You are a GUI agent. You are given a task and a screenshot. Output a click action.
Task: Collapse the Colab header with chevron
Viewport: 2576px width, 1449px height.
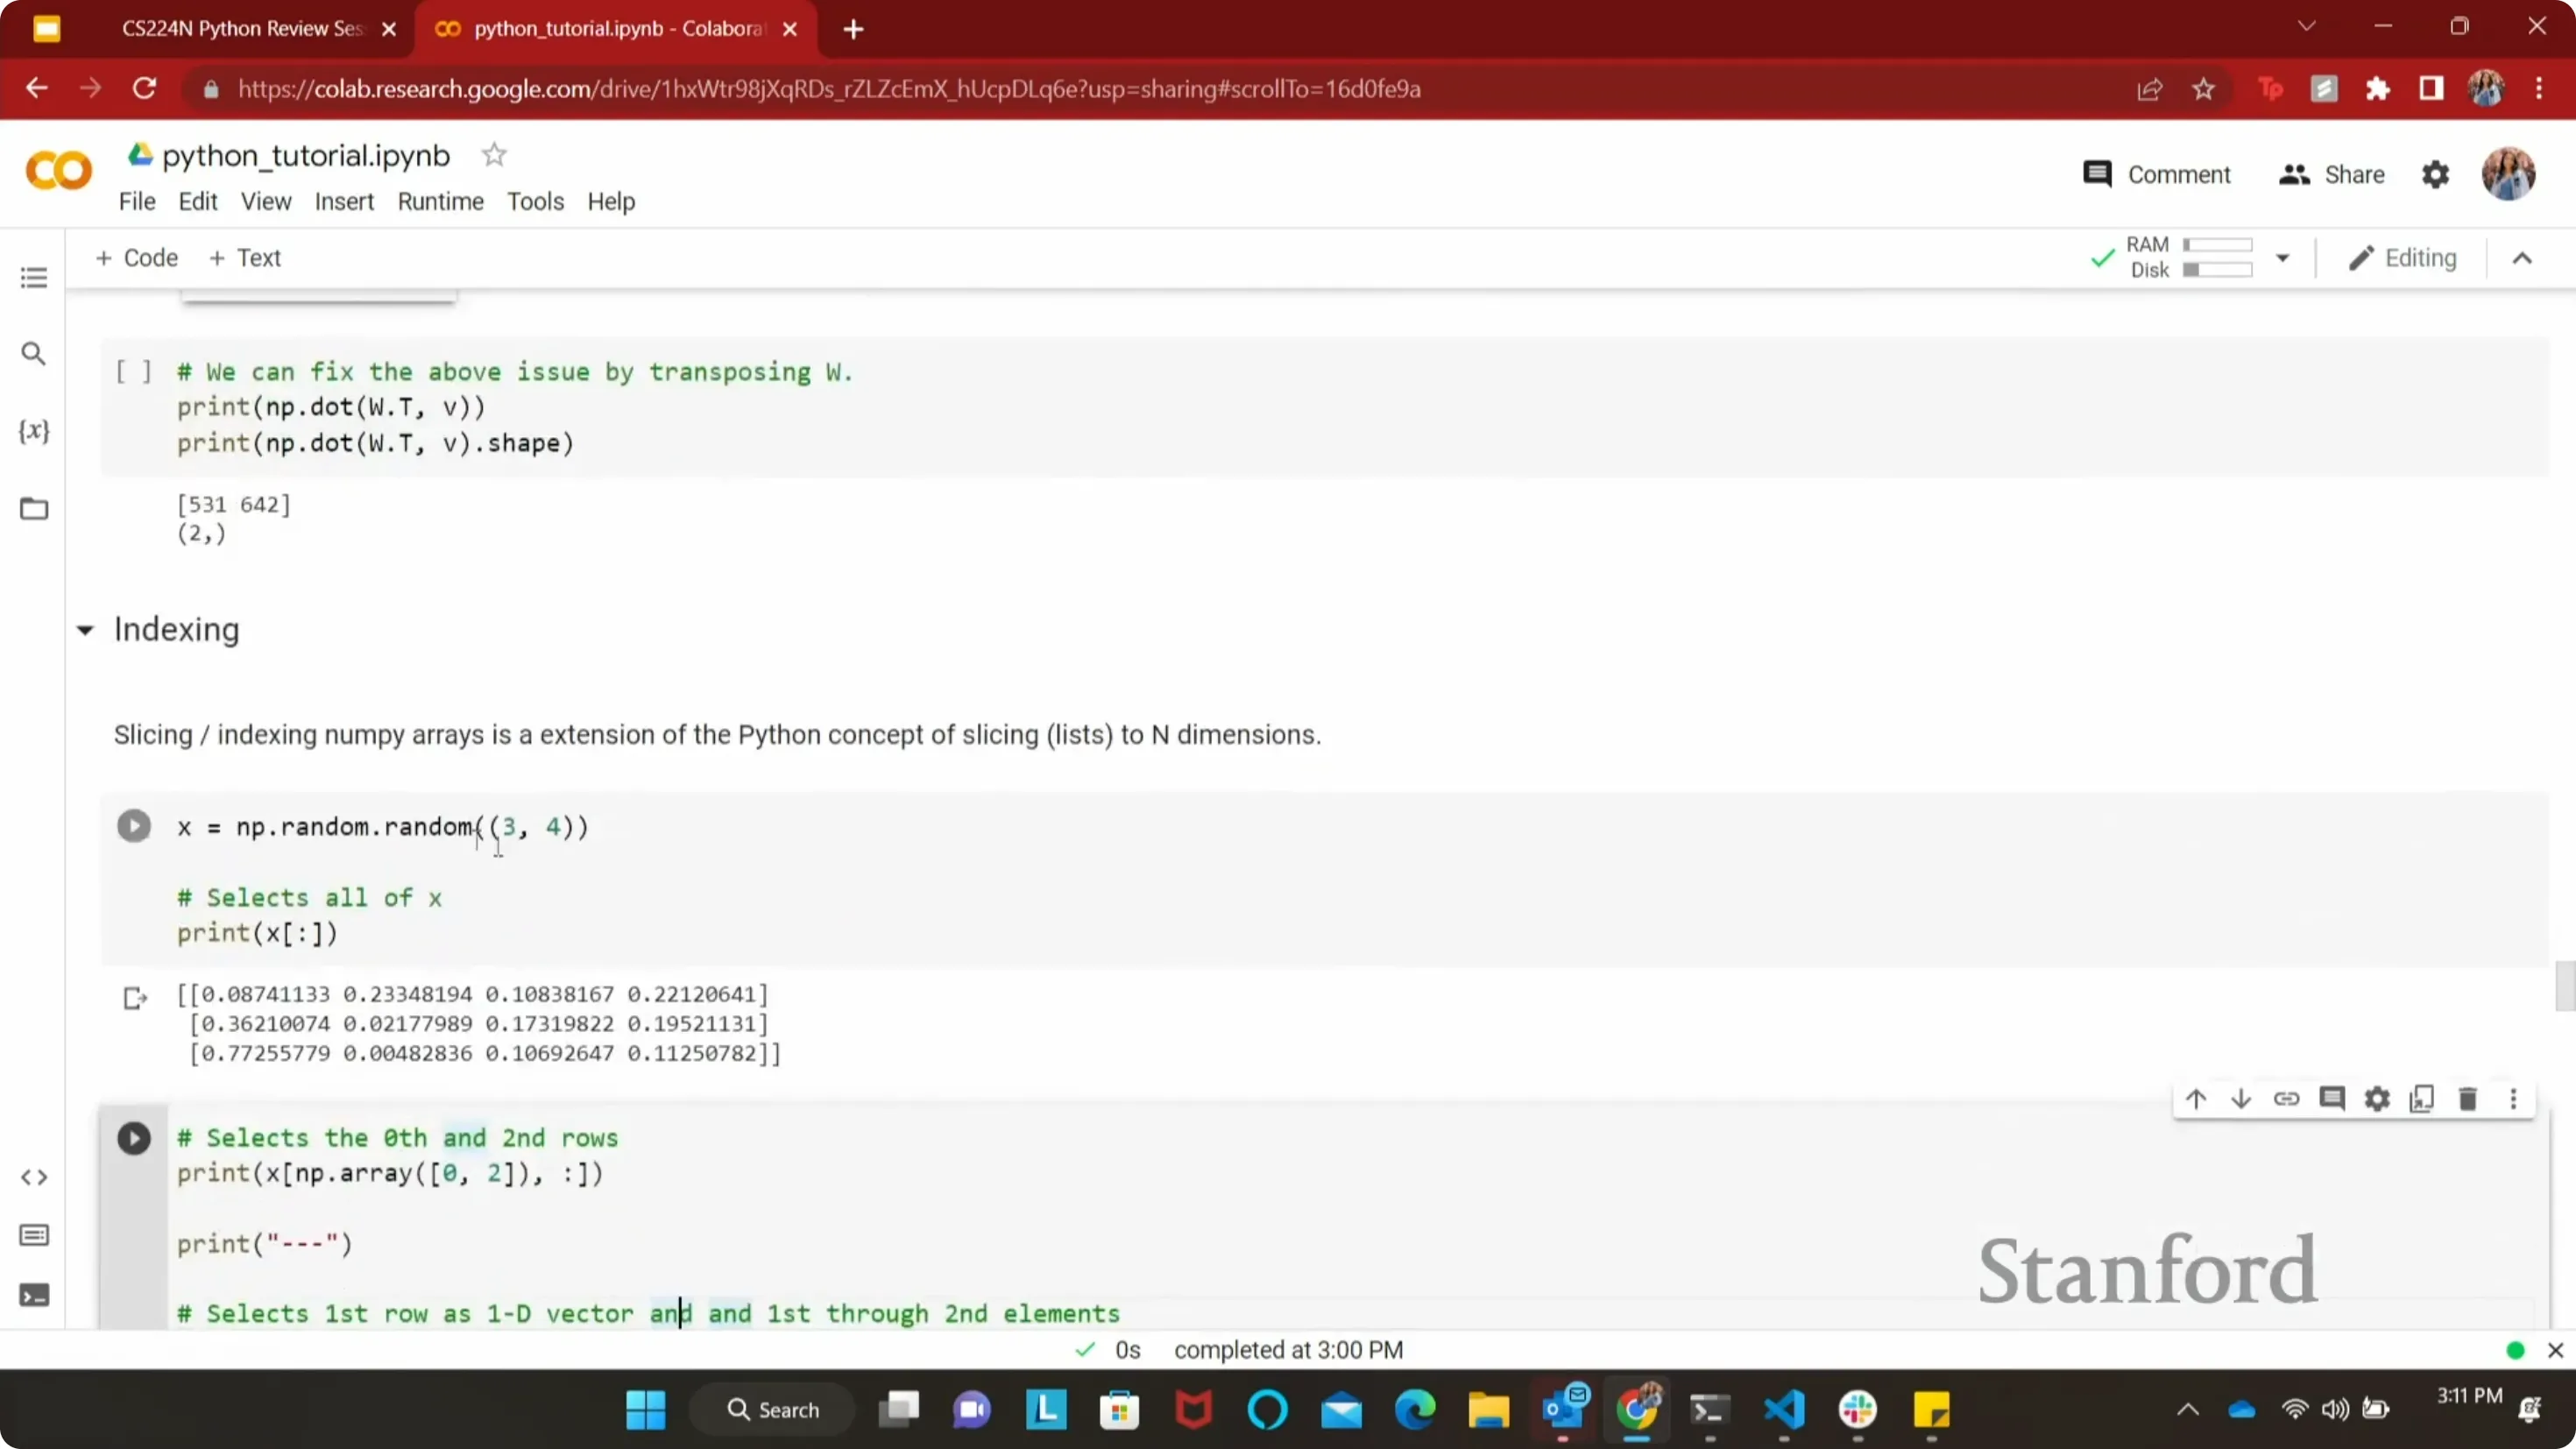2522,259
